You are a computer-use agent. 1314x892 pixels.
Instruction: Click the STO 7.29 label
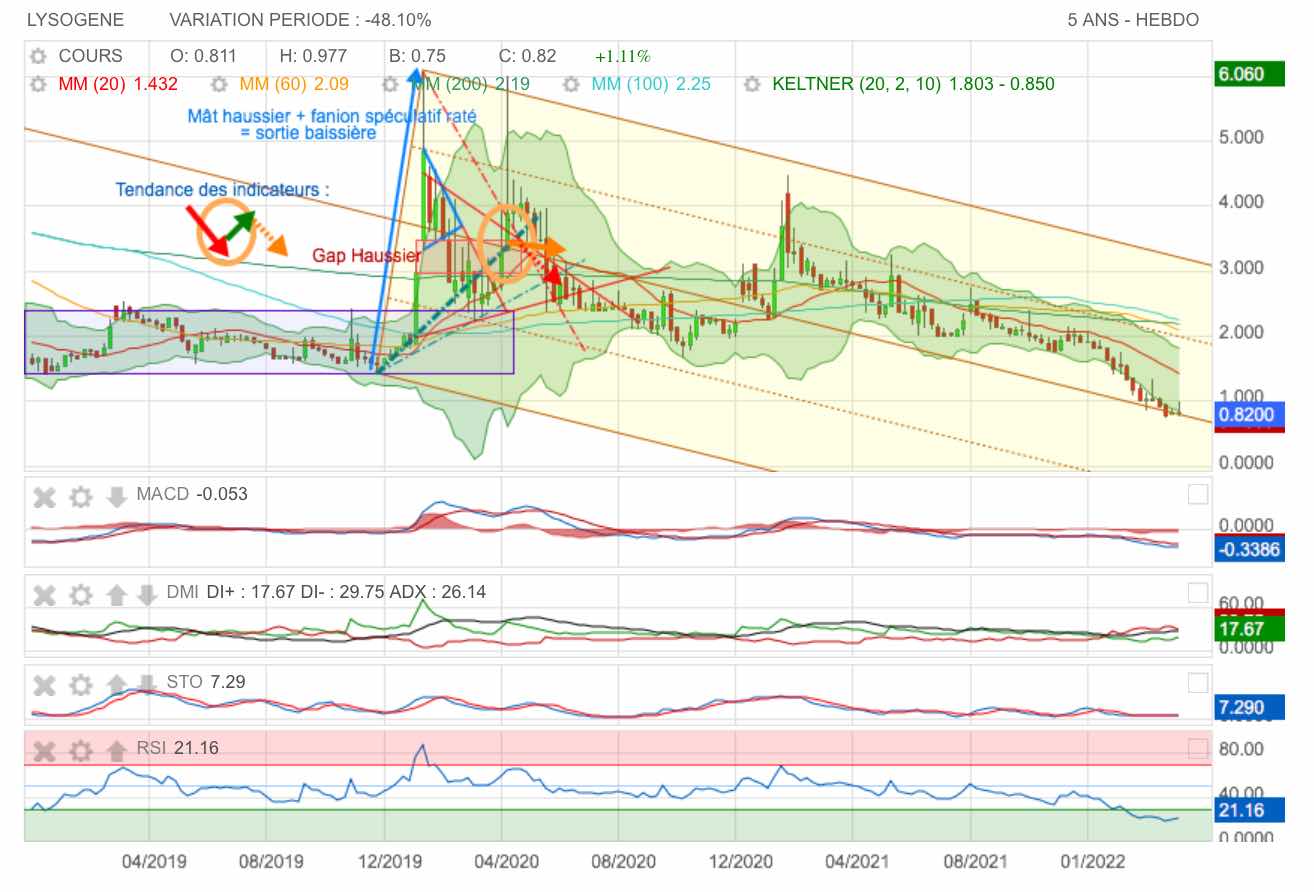[206, 682]
